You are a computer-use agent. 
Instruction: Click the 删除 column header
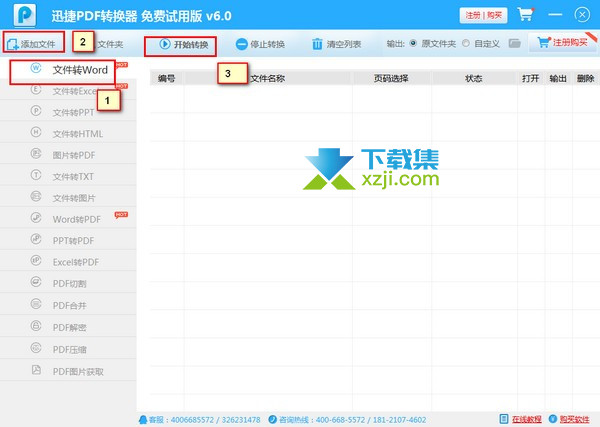click(x=585, y=78)
